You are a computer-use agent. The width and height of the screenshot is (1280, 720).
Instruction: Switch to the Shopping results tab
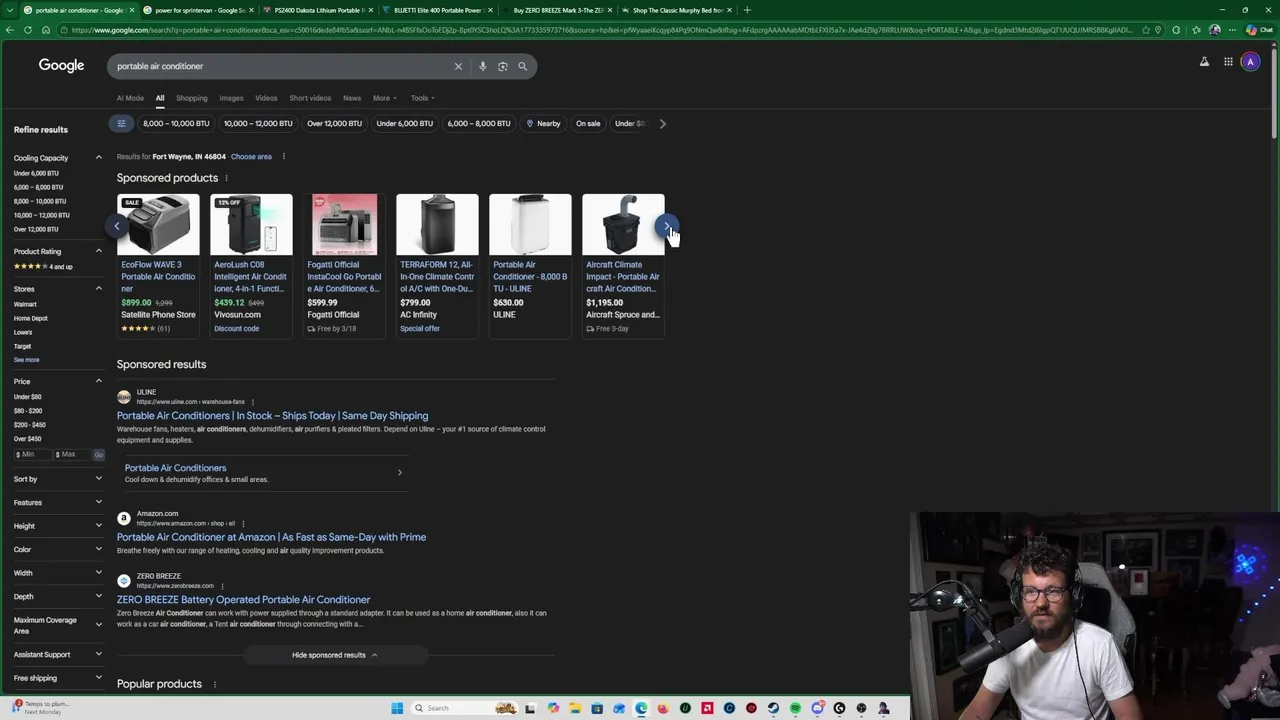click(x=191, y=98)
